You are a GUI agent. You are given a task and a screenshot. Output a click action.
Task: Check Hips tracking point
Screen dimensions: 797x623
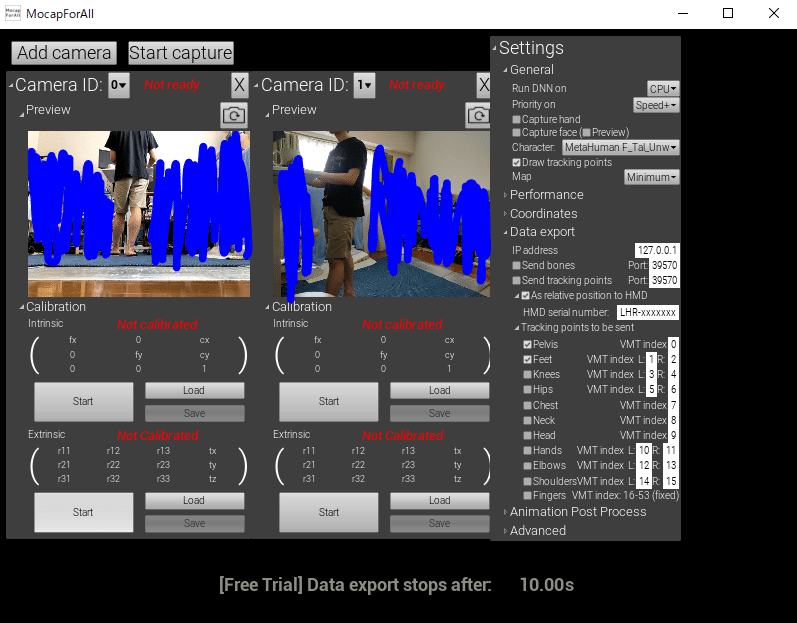[528, 390]
